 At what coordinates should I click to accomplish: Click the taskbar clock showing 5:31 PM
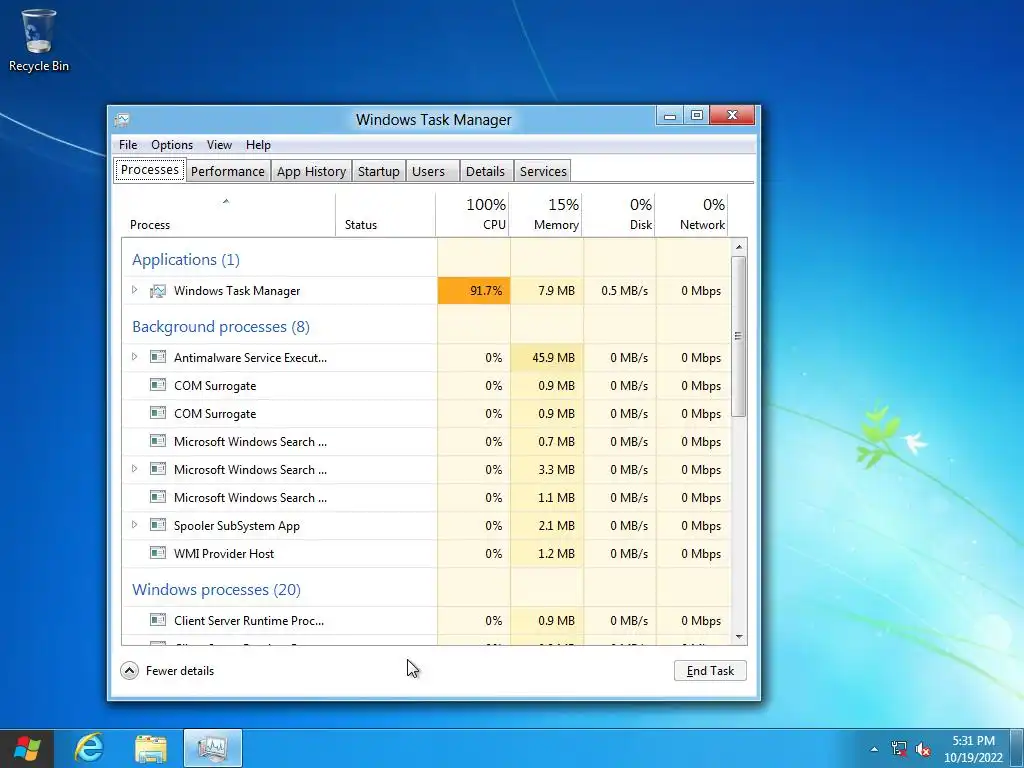973,749
